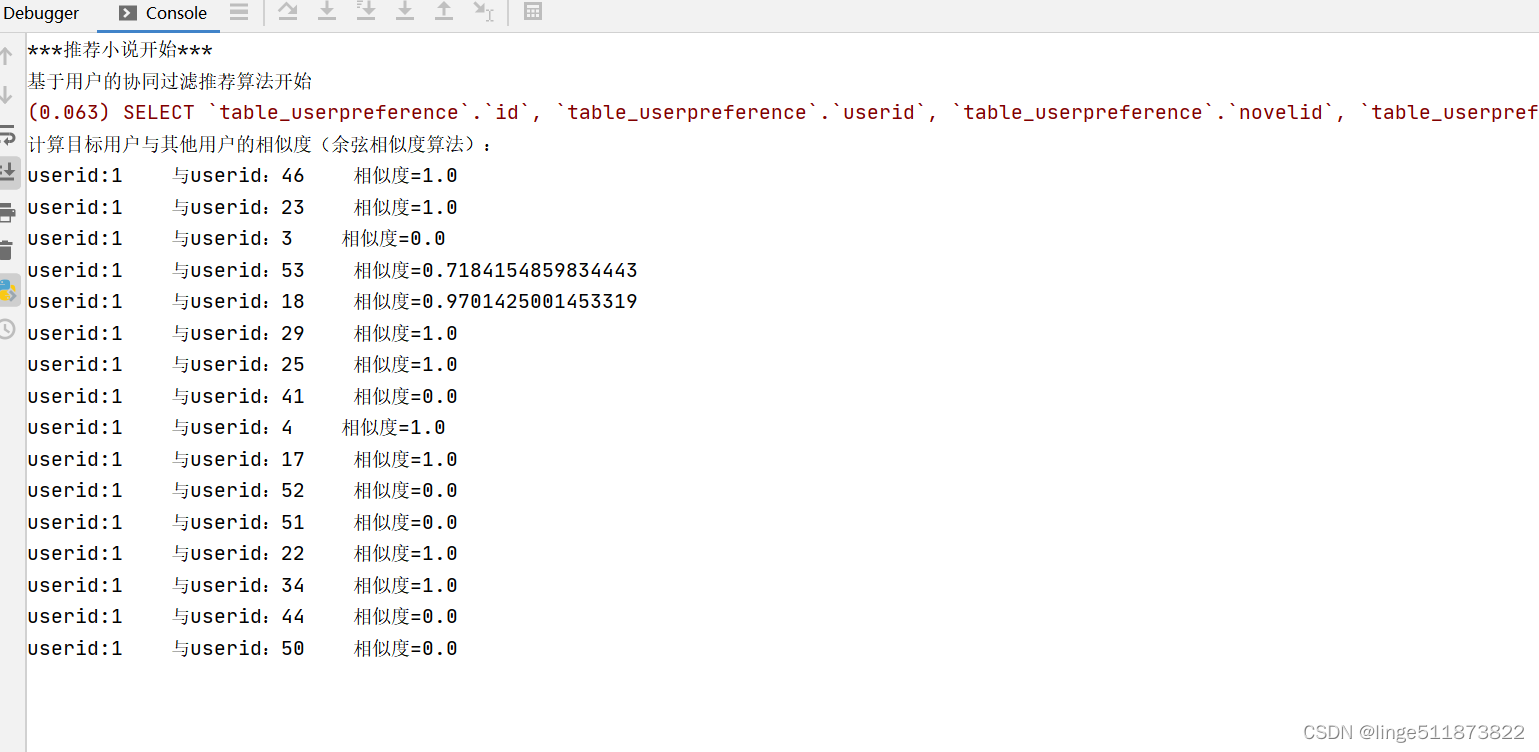The height and width of the screenshot is (752, 1539).
Task: Toggle soft-wrap in the console sidebar
Action: click(x=8, y=134)
